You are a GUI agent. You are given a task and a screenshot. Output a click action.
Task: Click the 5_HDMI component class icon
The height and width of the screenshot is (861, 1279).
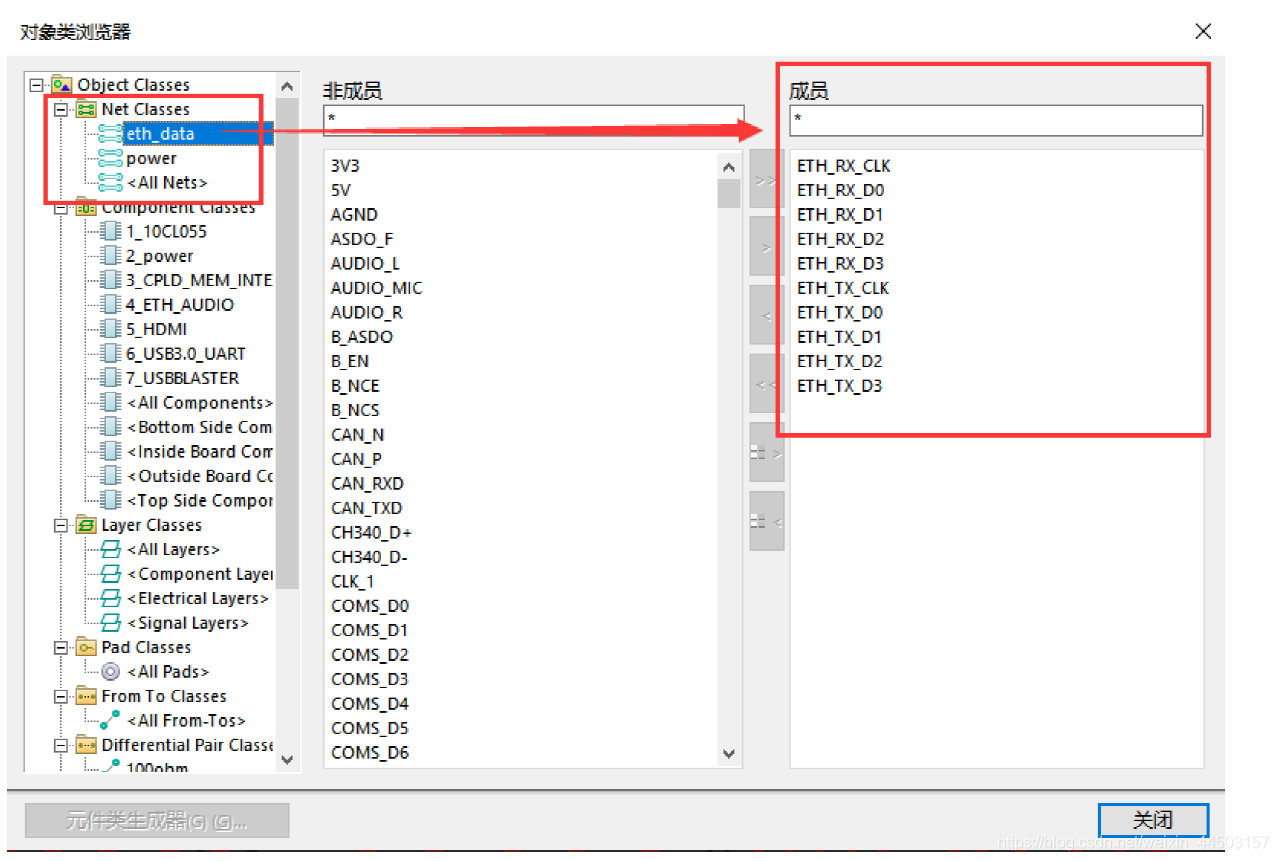[x=111, y=329]
